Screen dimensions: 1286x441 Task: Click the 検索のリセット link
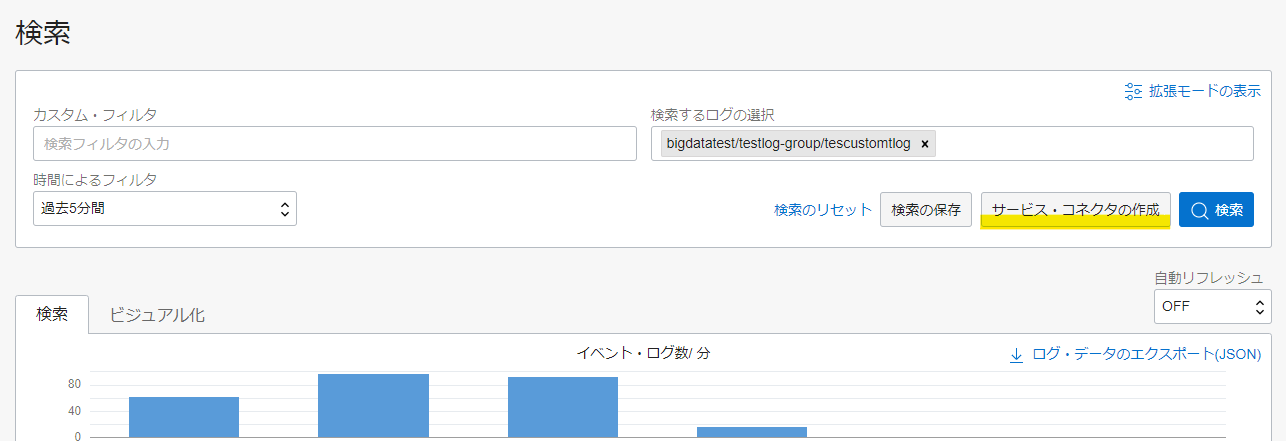click(823, 210)
